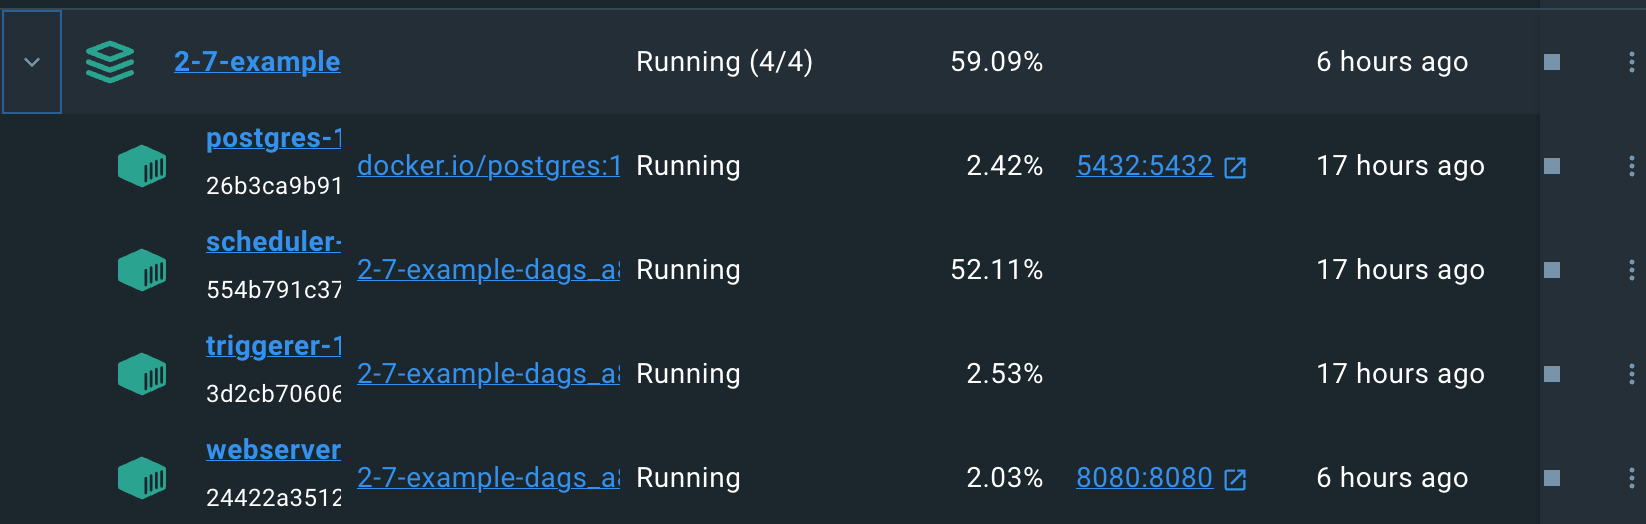Open more actions for 2-7-example stack
1646x524 pixels.
[1631, 62]
